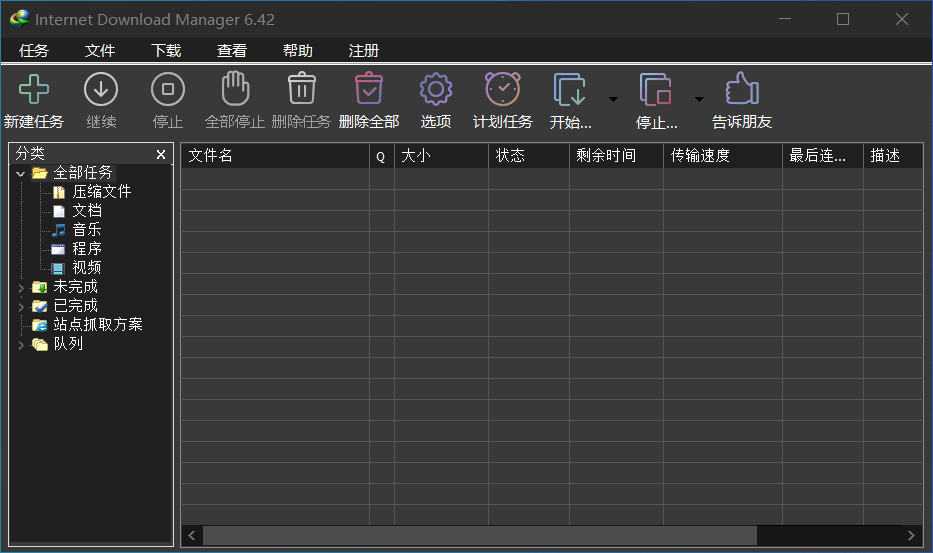
Task: Select the 队列 tree label
Action: (x=68, y=344)
